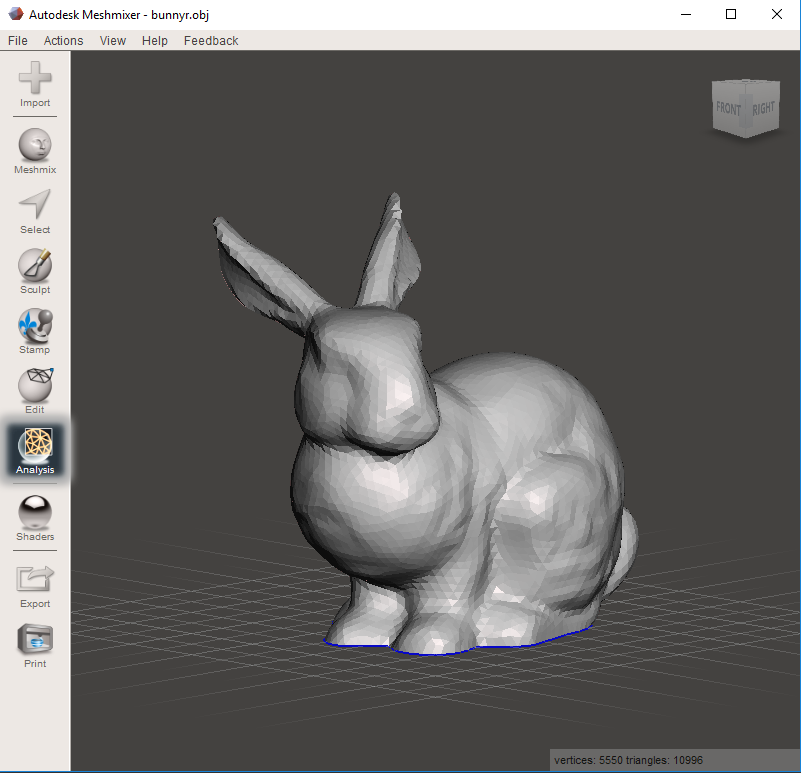
Task: Open the Help menu
Action: pyautogui.click(x=155, y=40)
